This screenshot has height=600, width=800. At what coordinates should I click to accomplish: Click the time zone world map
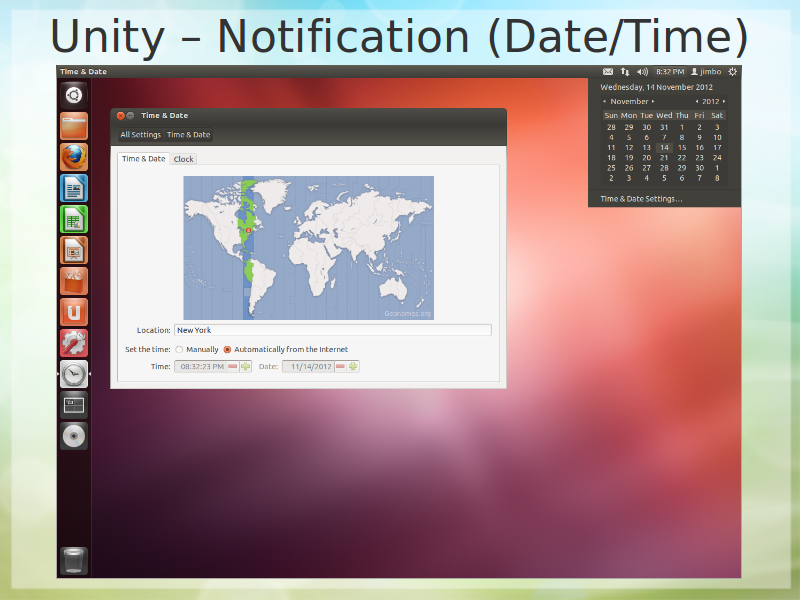click(309, 248)
